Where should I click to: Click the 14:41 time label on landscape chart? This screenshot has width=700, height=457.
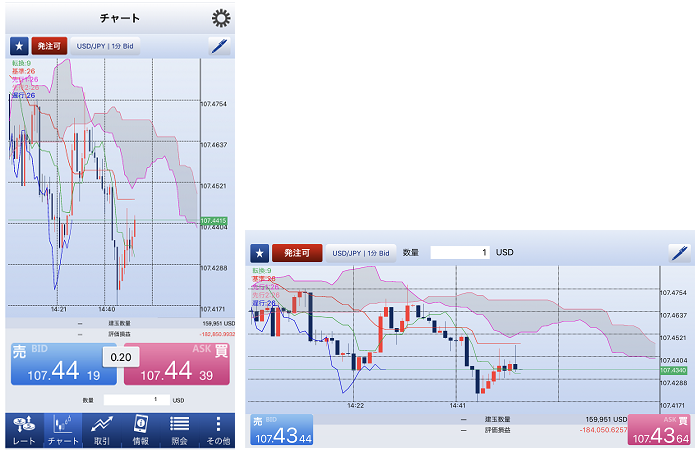[457, 406]
